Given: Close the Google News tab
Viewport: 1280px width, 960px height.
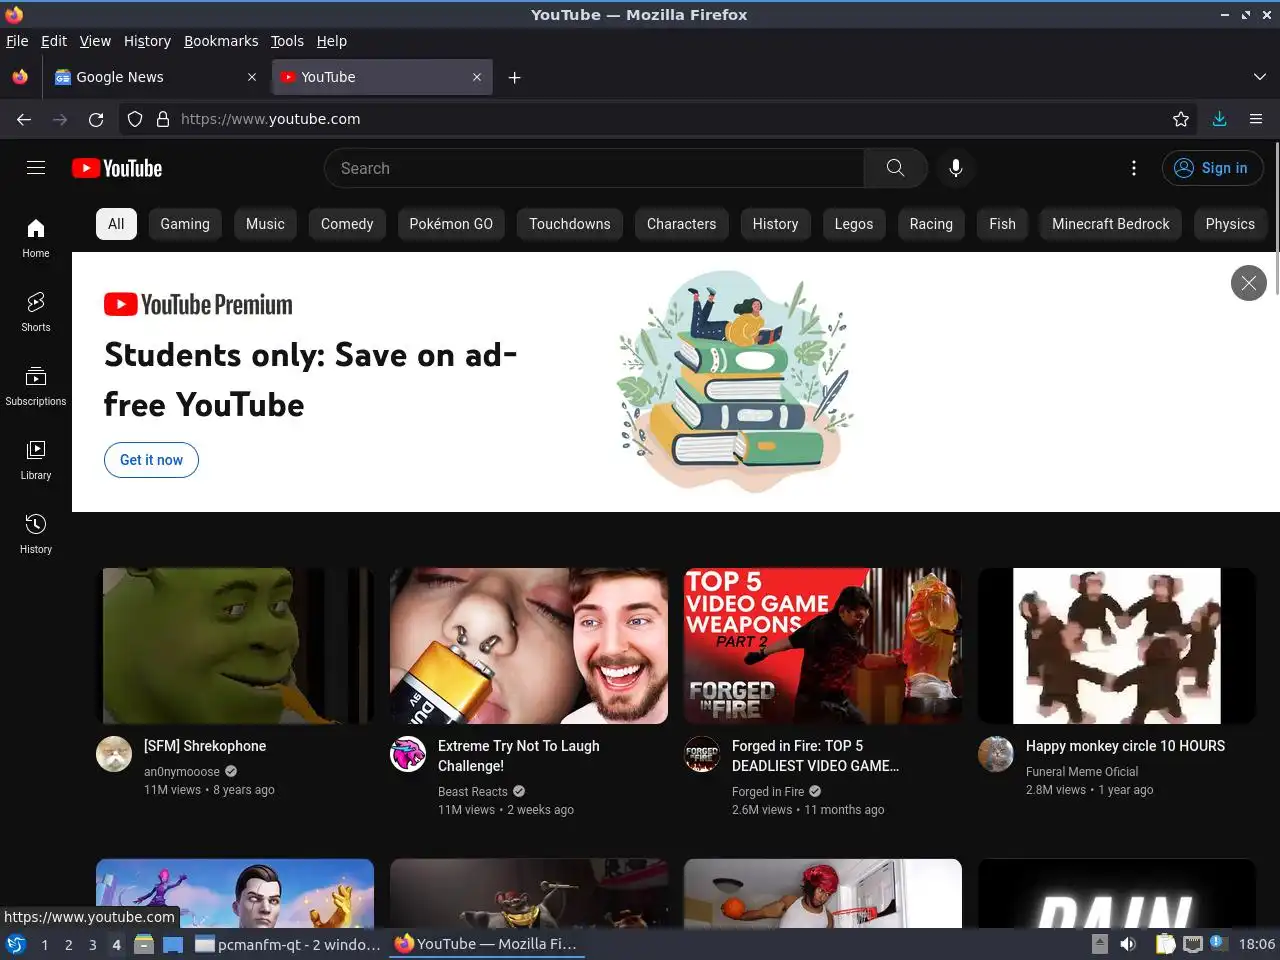Looking at the screenshot, I should click(x=252, y=77).
